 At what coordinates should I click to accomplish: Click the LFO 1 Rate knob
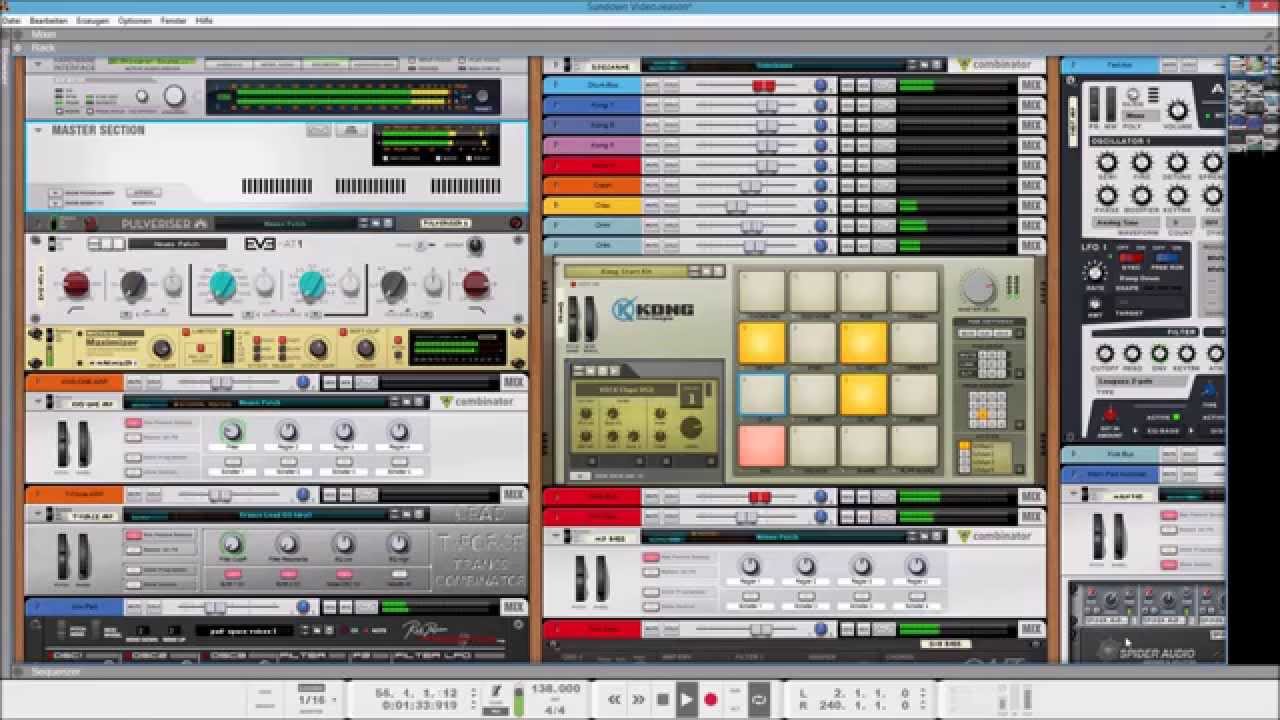pos(1095,272)
